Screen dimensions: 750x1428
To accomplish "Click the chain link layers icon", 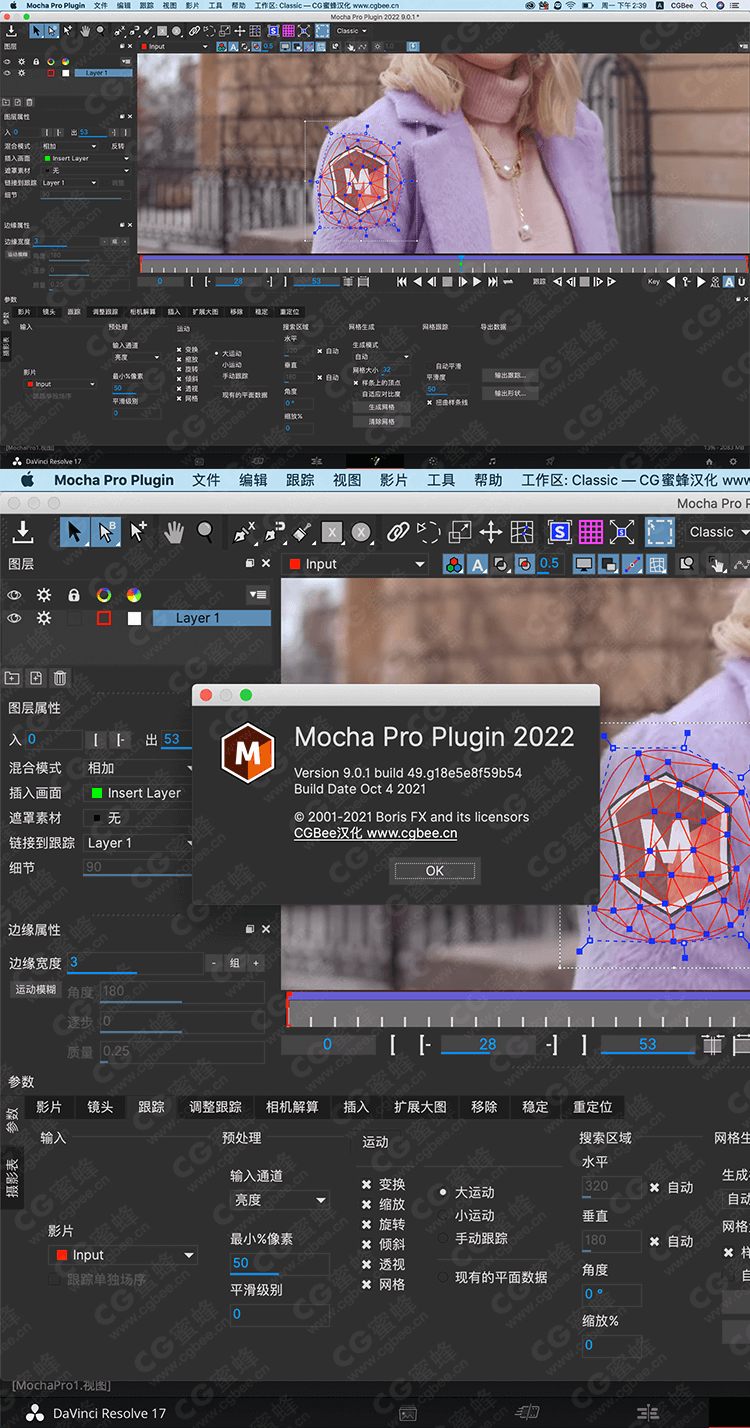I will pyautogui.click(x=398, y=532).
